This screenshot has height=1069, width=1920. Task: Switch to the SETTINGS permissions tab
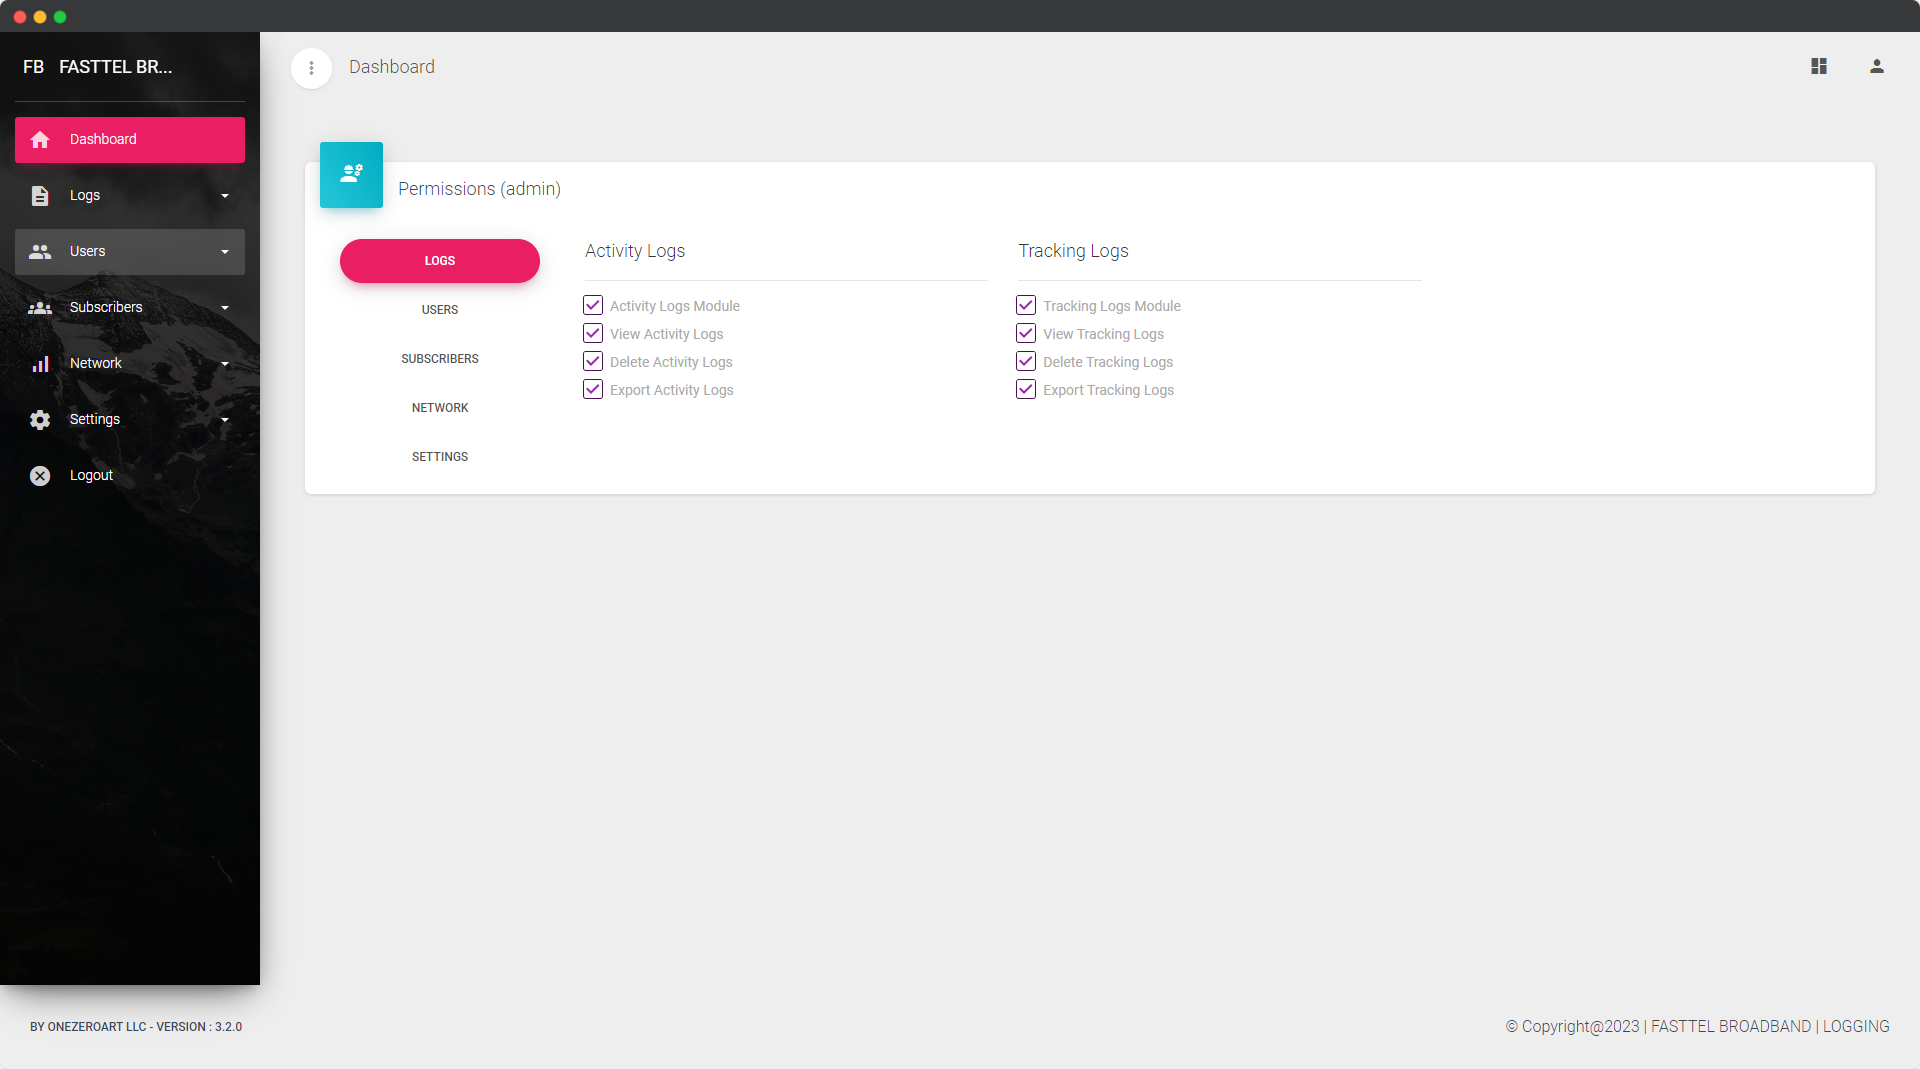440,457
